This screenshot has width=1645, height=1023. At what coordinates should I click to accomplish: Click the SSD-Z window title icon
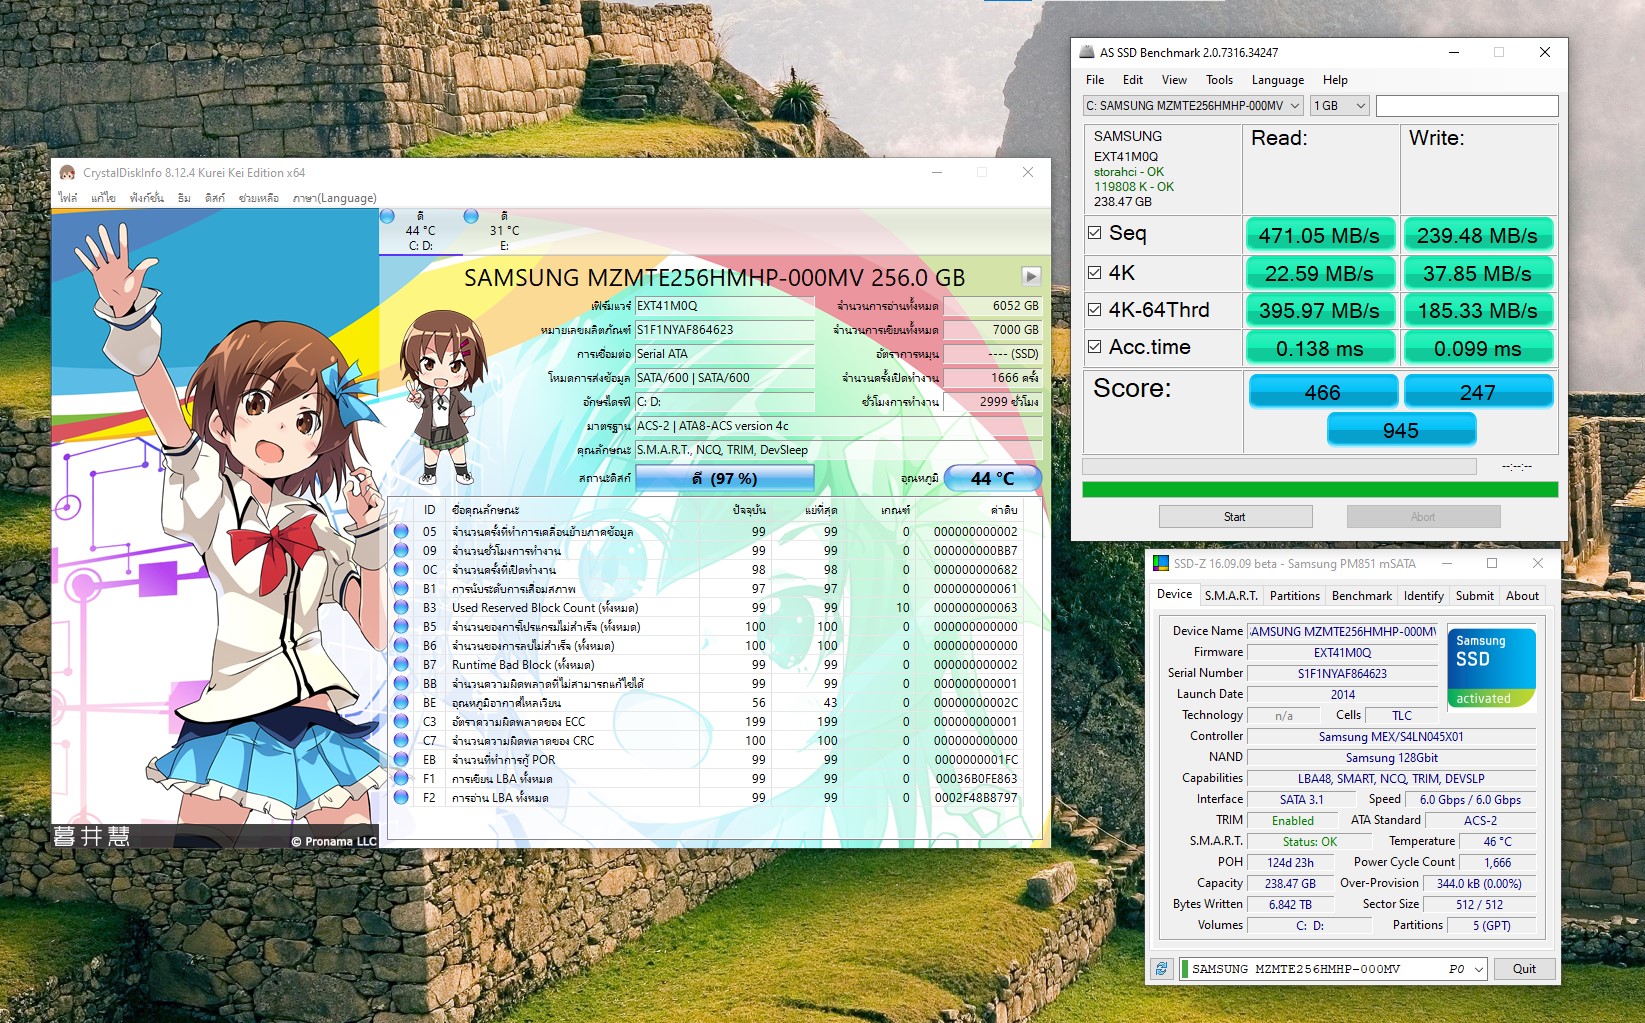pyautogui.click(x=1160, y=563)
